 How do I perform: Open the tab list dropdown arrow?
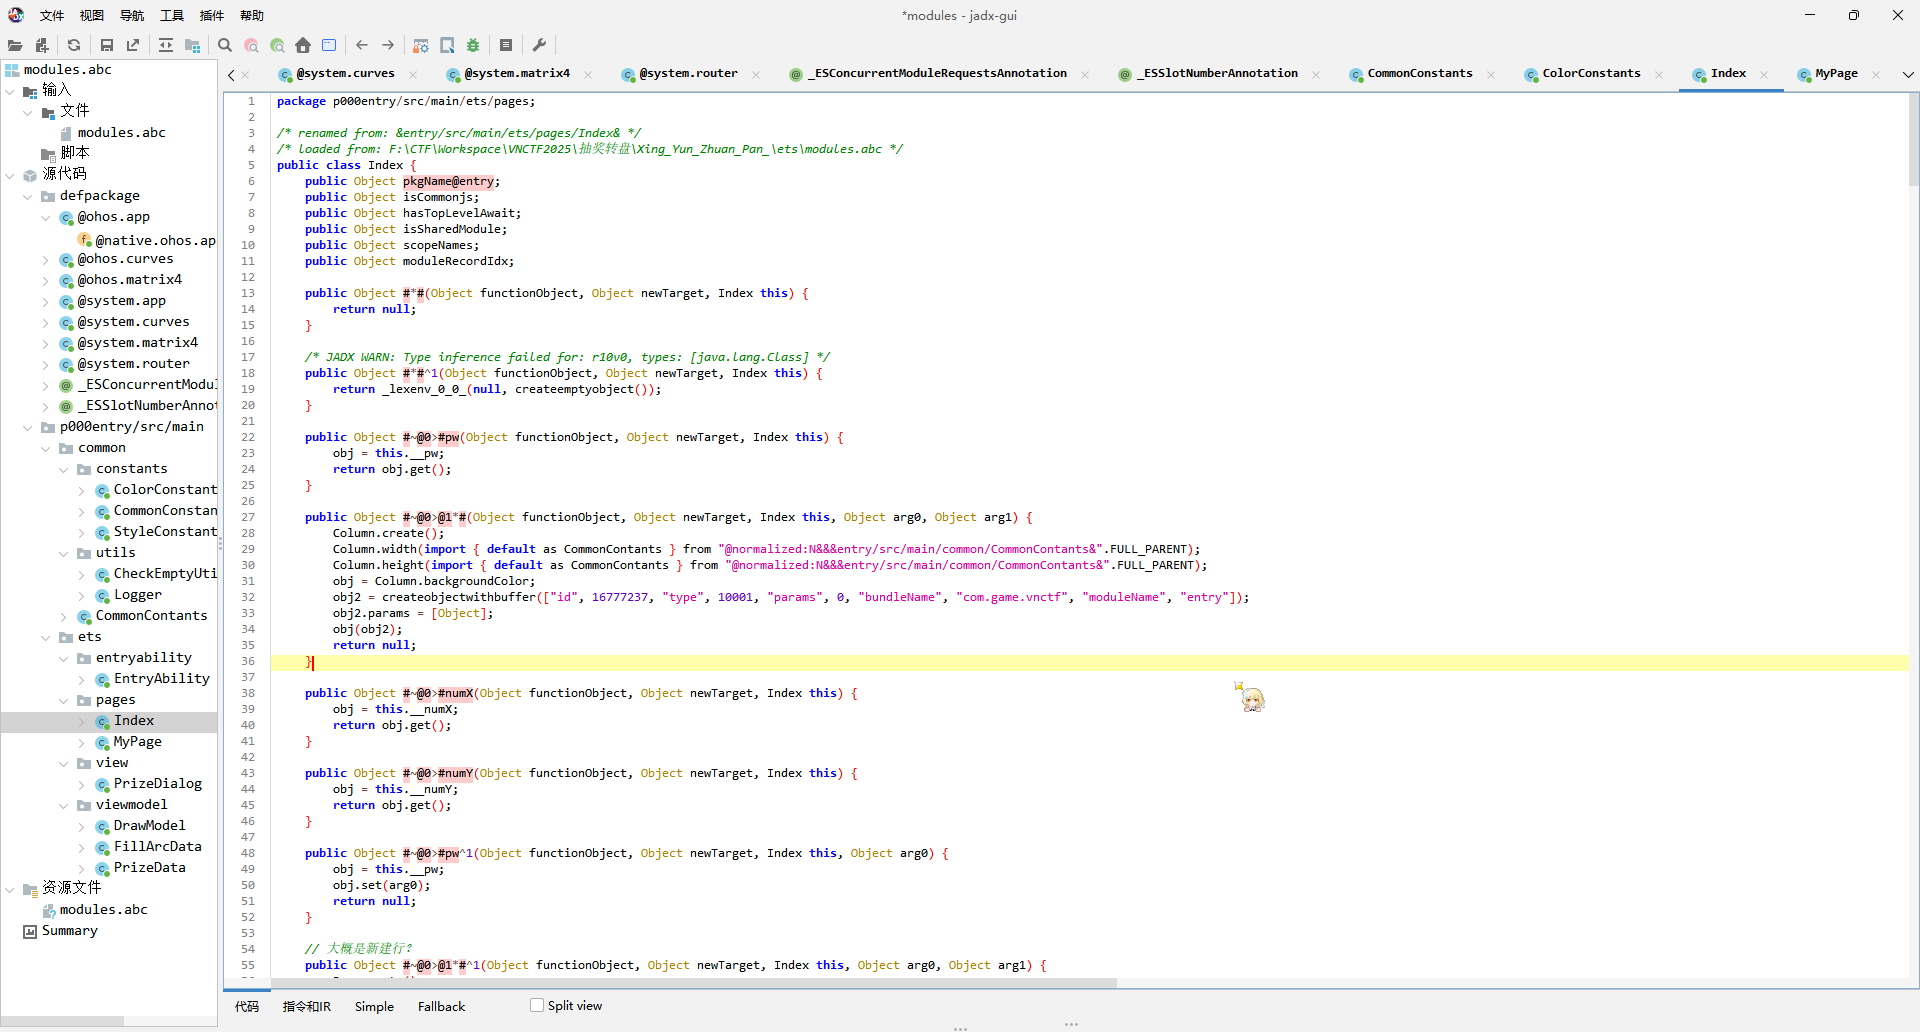(x=1907, y=74)
